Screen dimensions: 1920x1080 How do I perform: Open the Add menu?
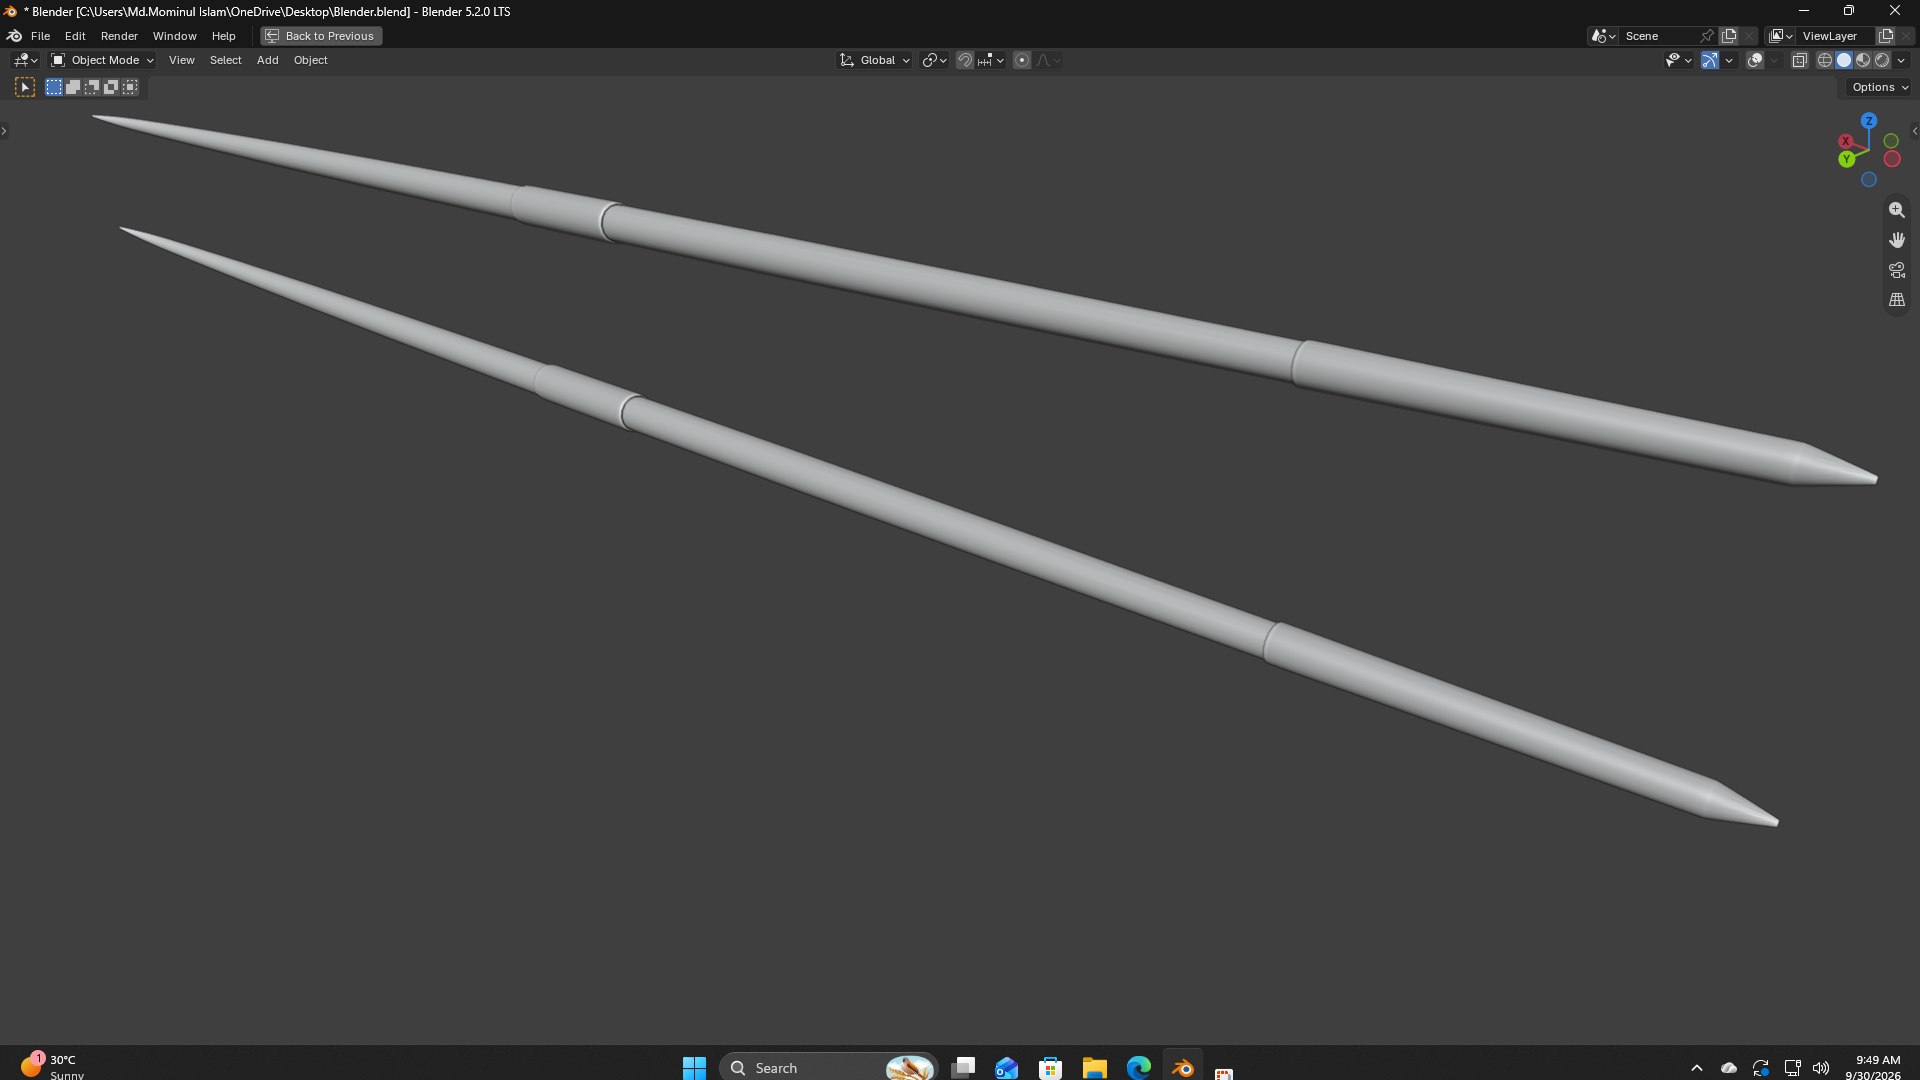267,61
